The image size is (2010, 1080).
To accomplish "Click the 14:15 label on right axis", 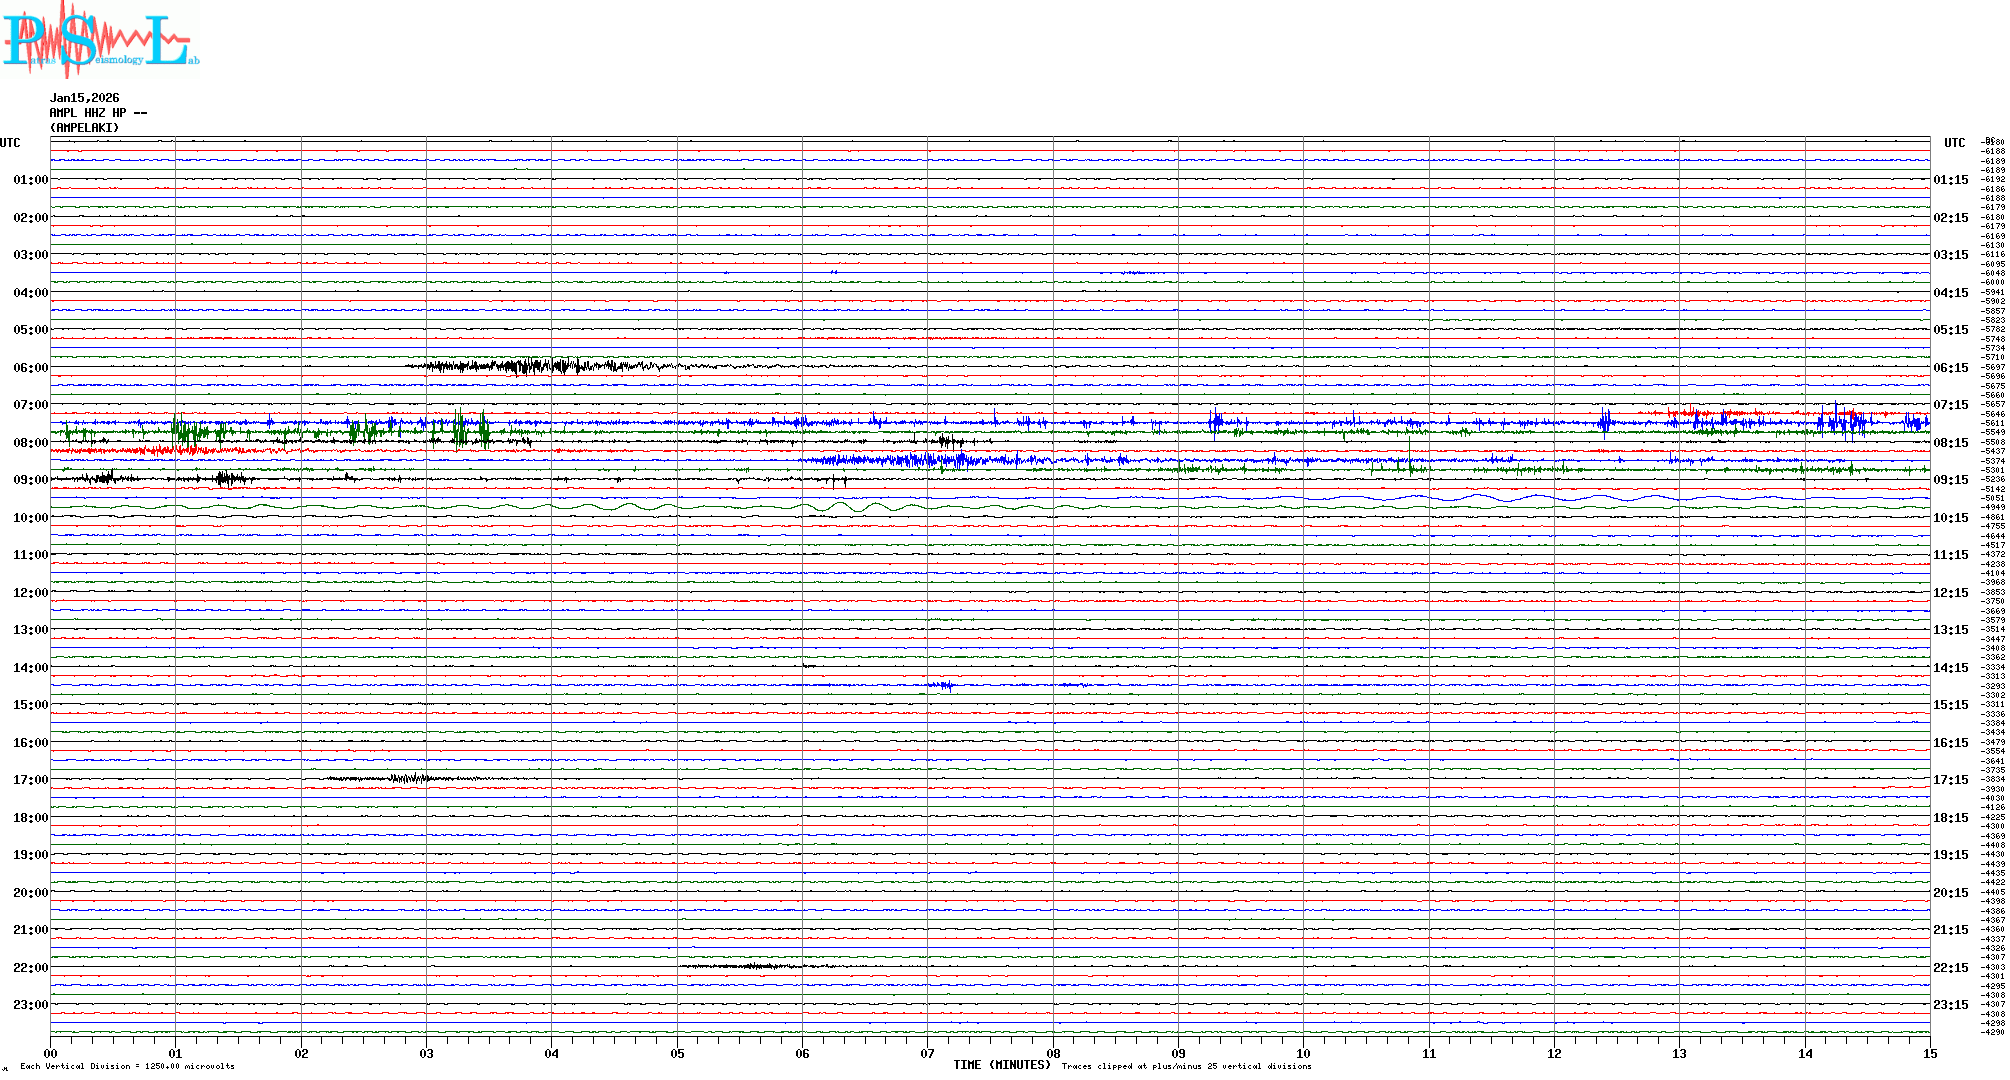I will click(1951, 668).
